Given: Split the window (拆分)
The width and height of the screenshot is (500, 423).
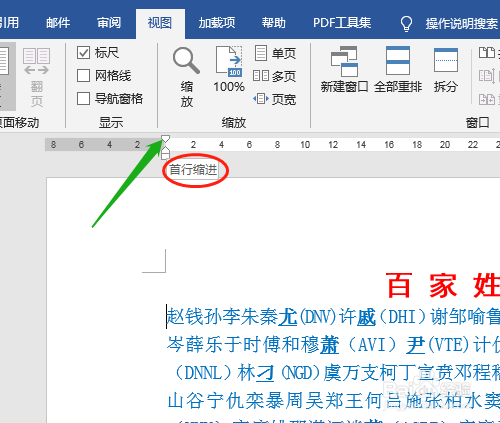Looking at the screenshot, I should click(x=446, y=70).
